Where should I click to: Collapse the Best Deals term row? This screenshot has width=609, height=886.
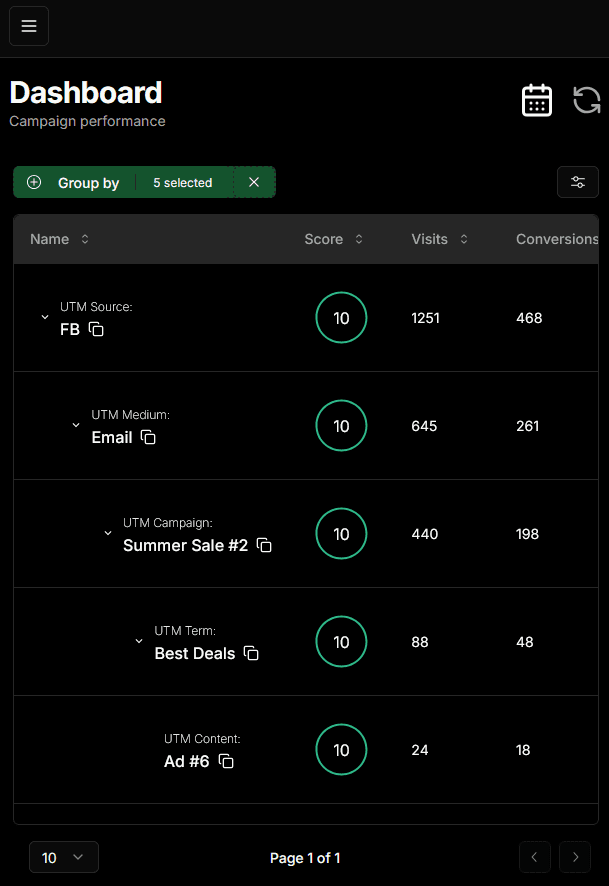click(139, 641)
